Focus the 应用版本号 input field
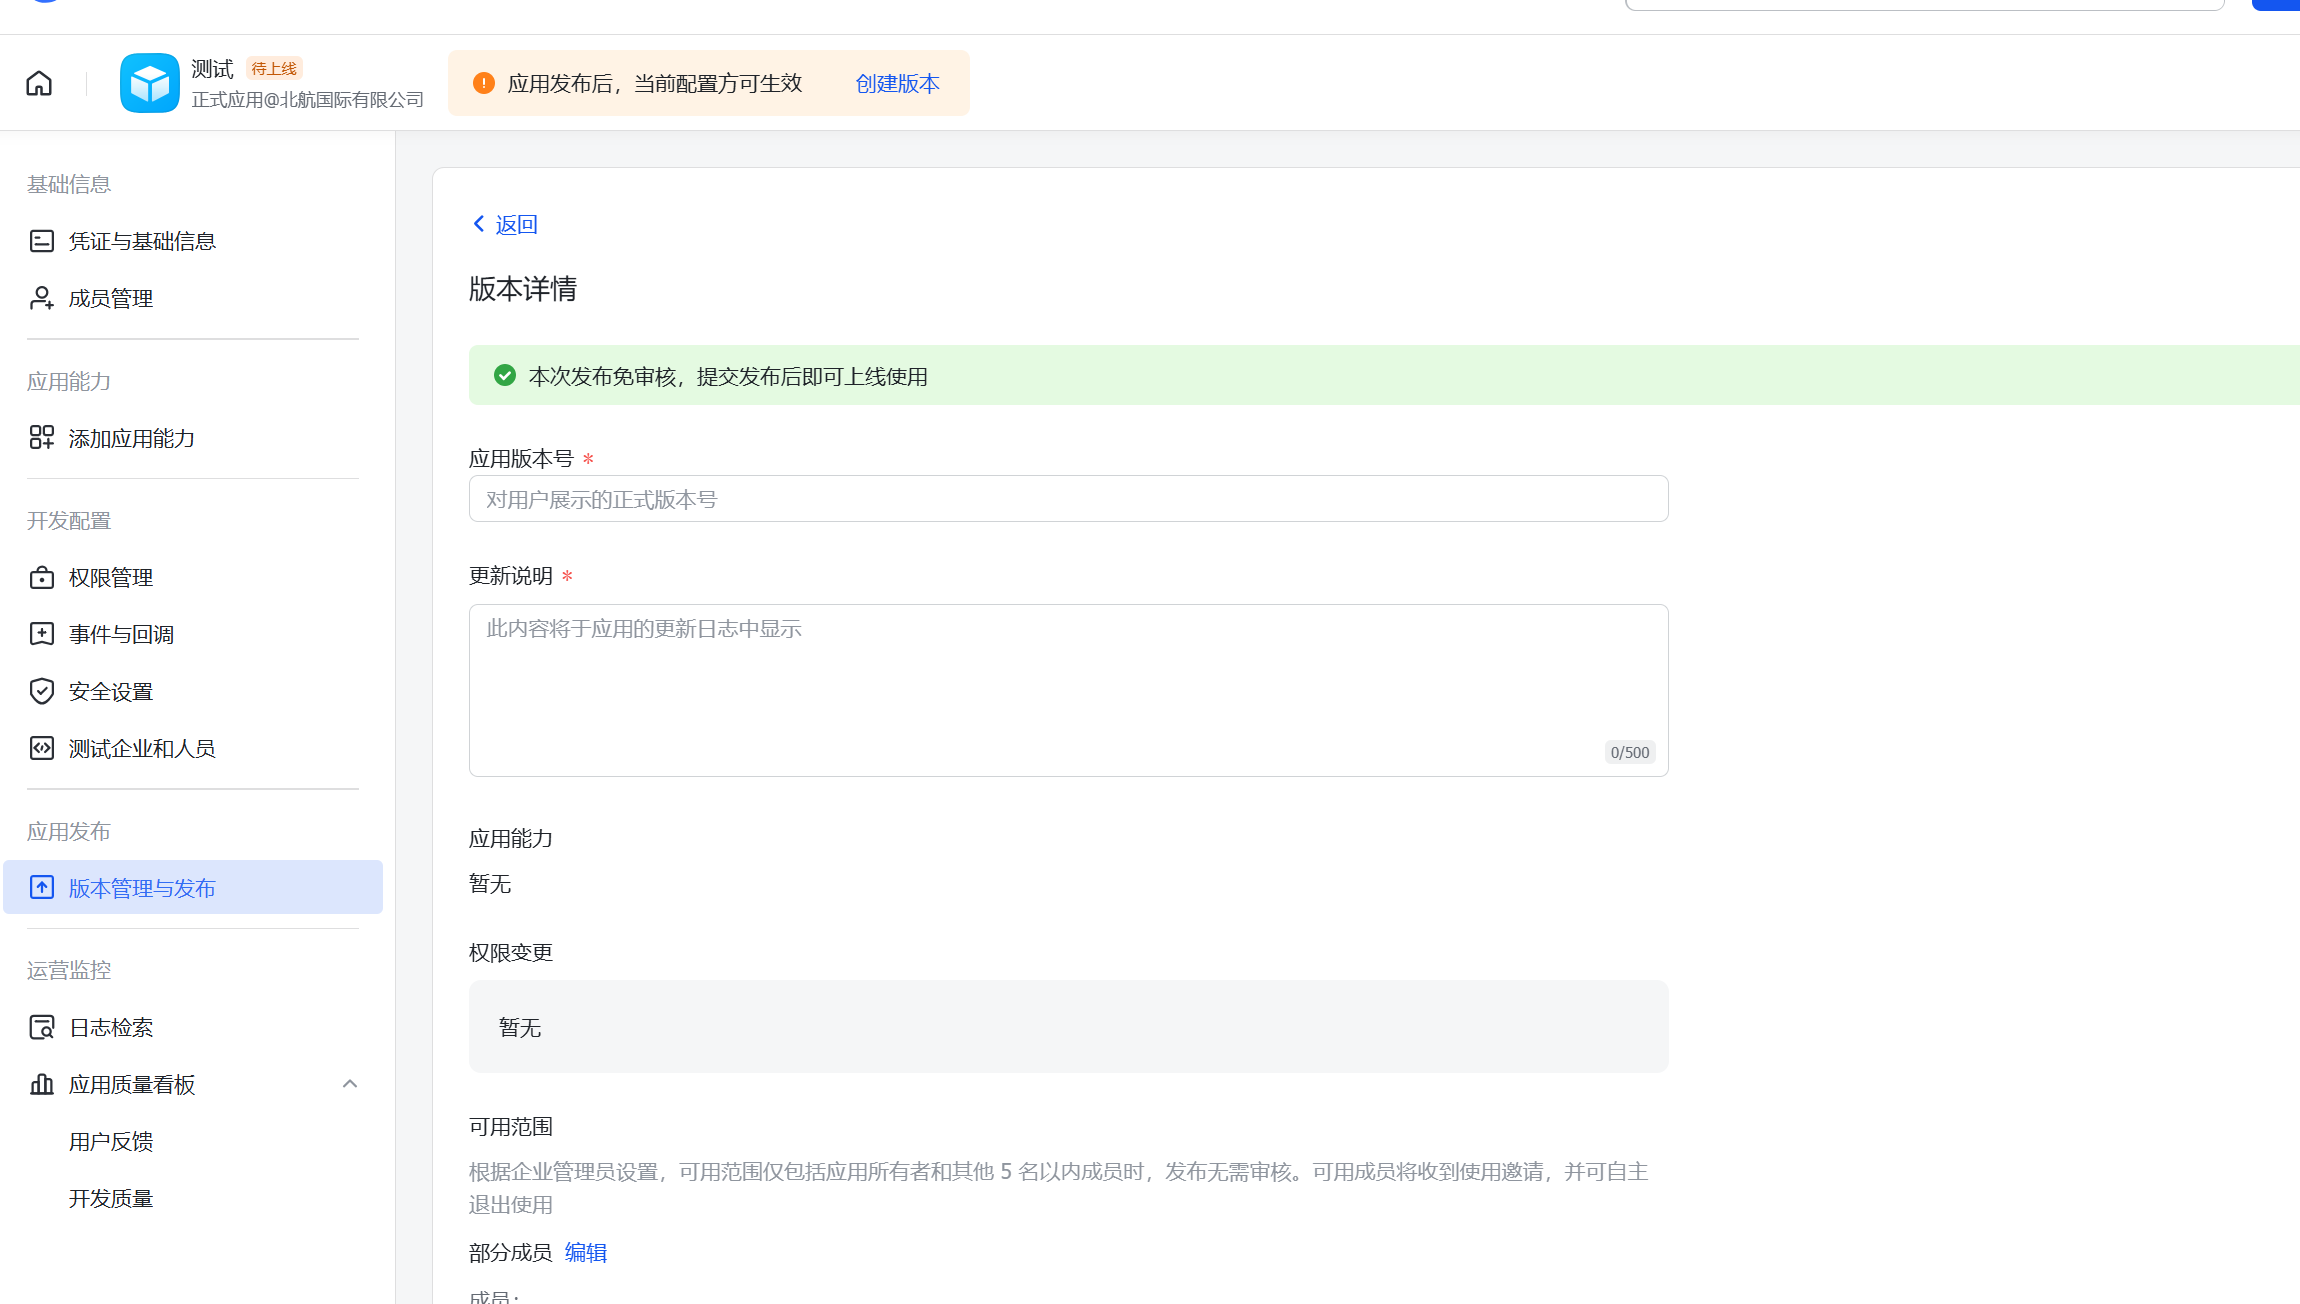This screenshot has height=1304, width=2300. pyautogui.click(x=1068, y=499)
